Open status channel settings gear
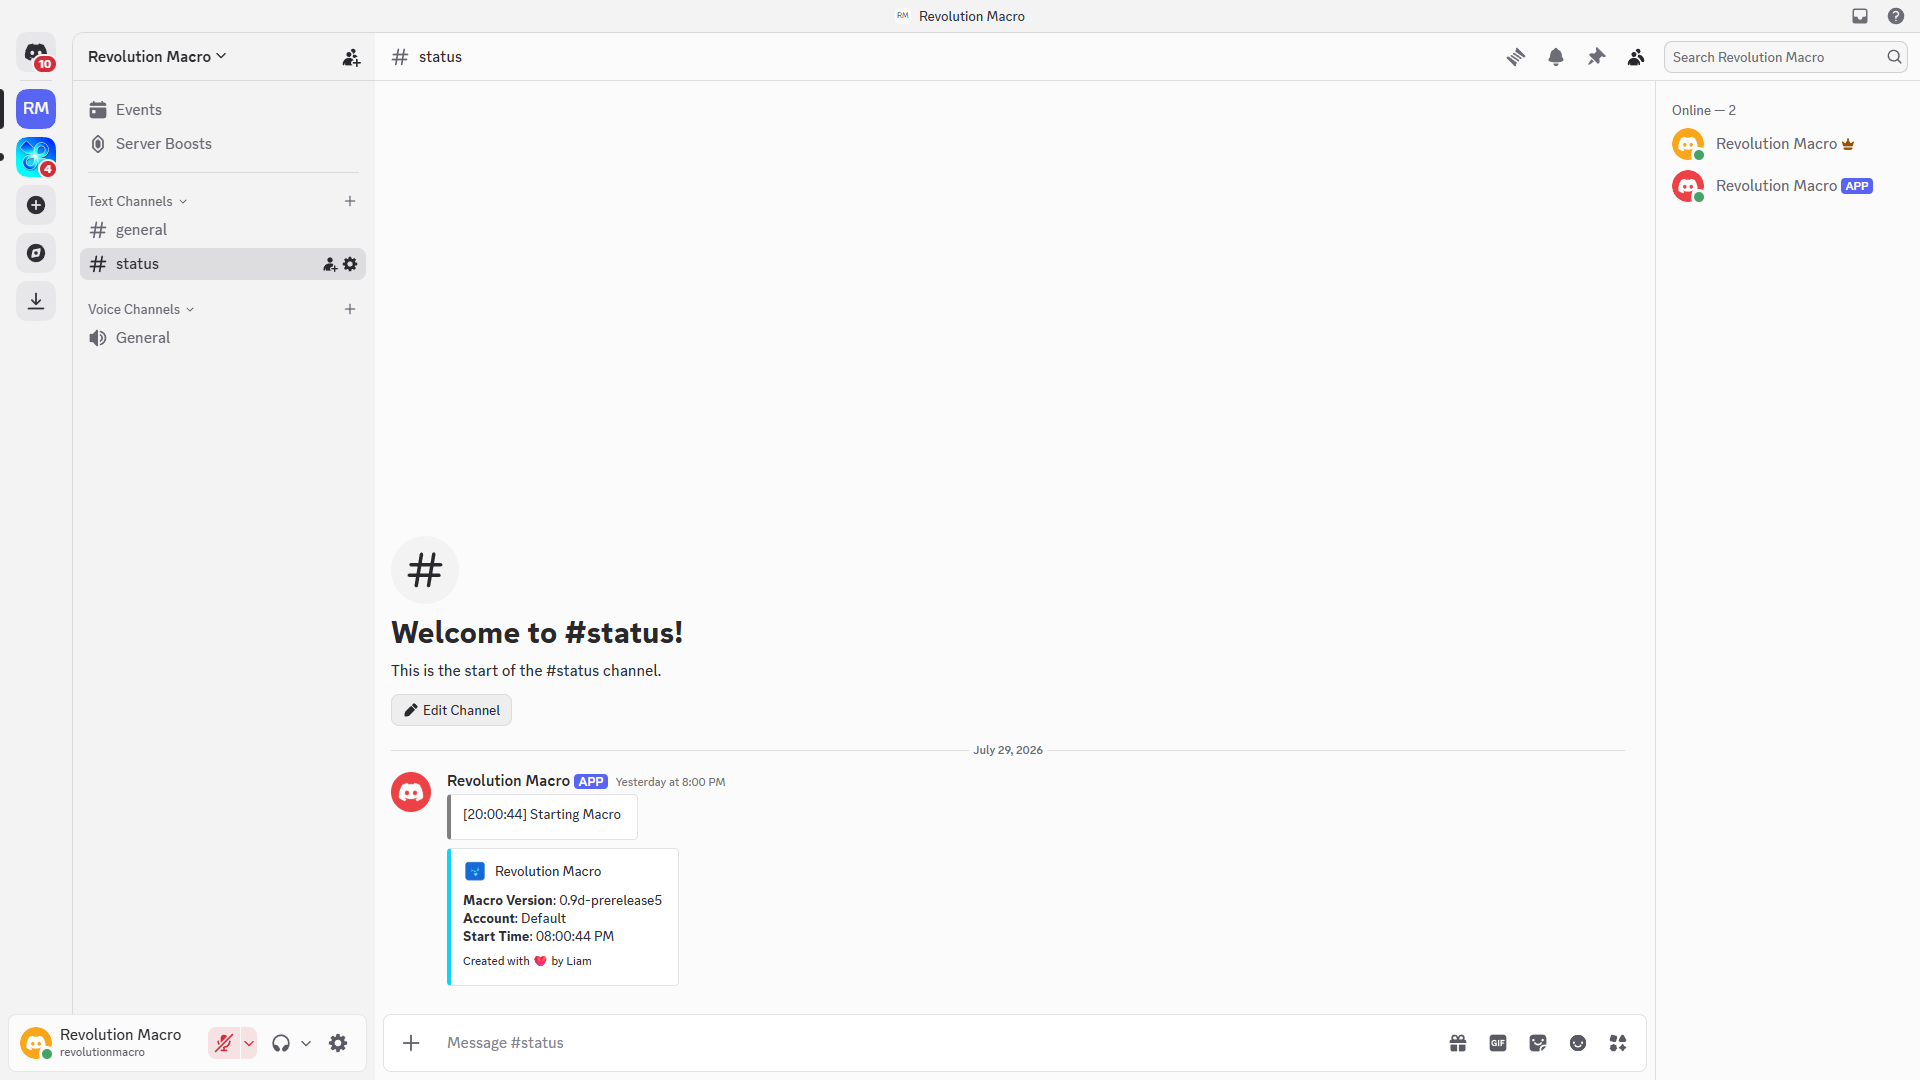Viewport: 1920px width, 1080px height. 350,264
